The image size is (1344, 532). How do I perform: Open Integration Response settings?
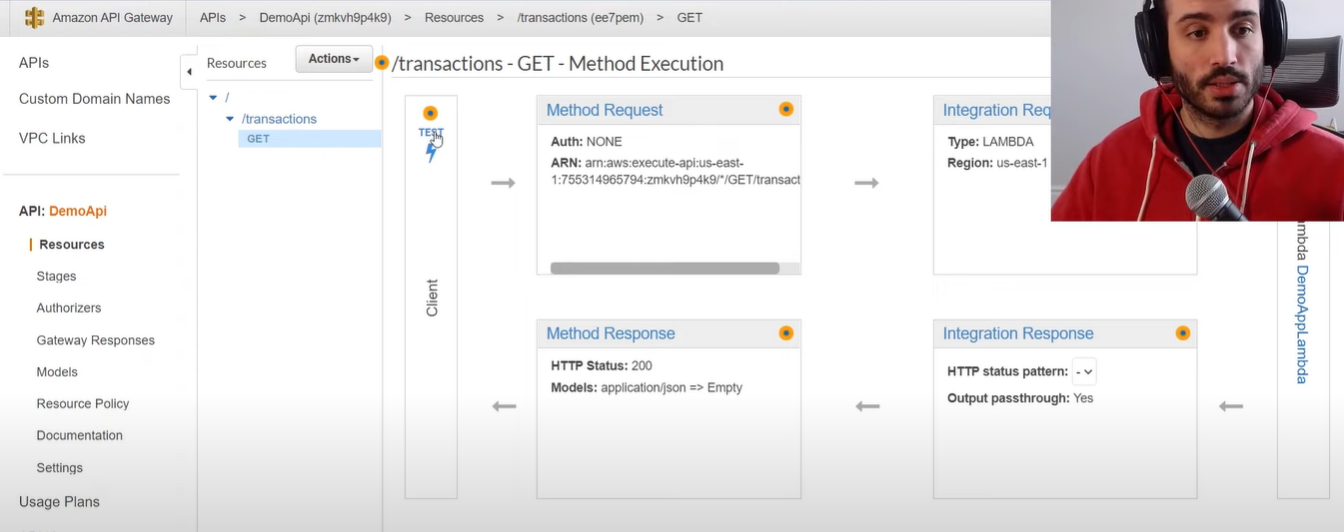pos(1018,334)
